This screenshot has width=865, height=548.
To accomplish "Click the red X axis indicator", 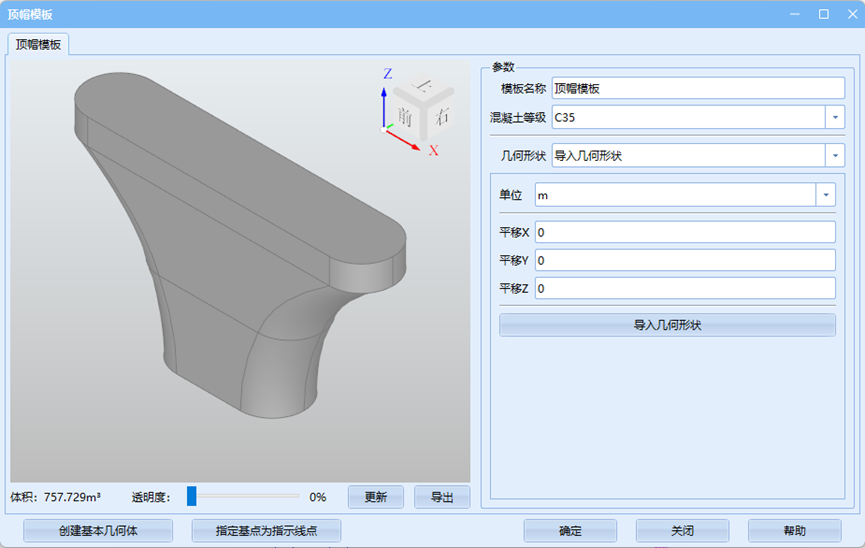I will point(405,139).
